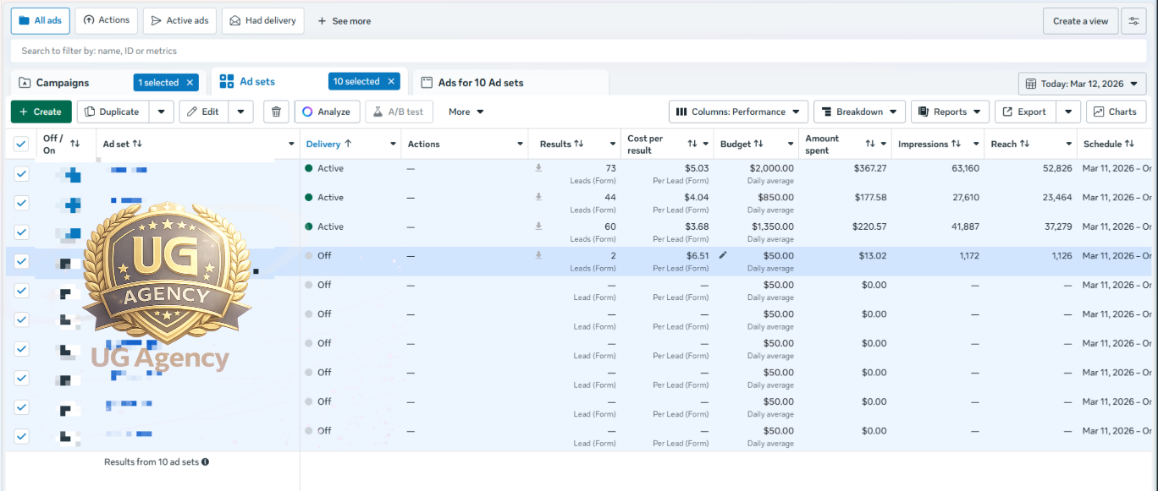Click the search filter input field
1158x491 pixels.
coord(578,51)
